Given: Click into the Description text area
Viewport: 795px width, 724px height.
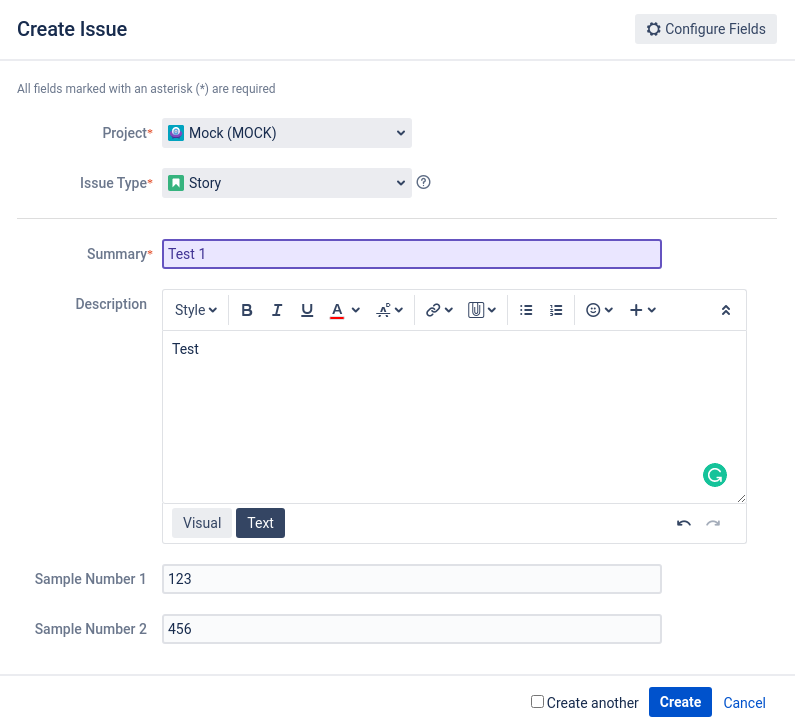Looking at the screenshot, I should pos(454,417).
